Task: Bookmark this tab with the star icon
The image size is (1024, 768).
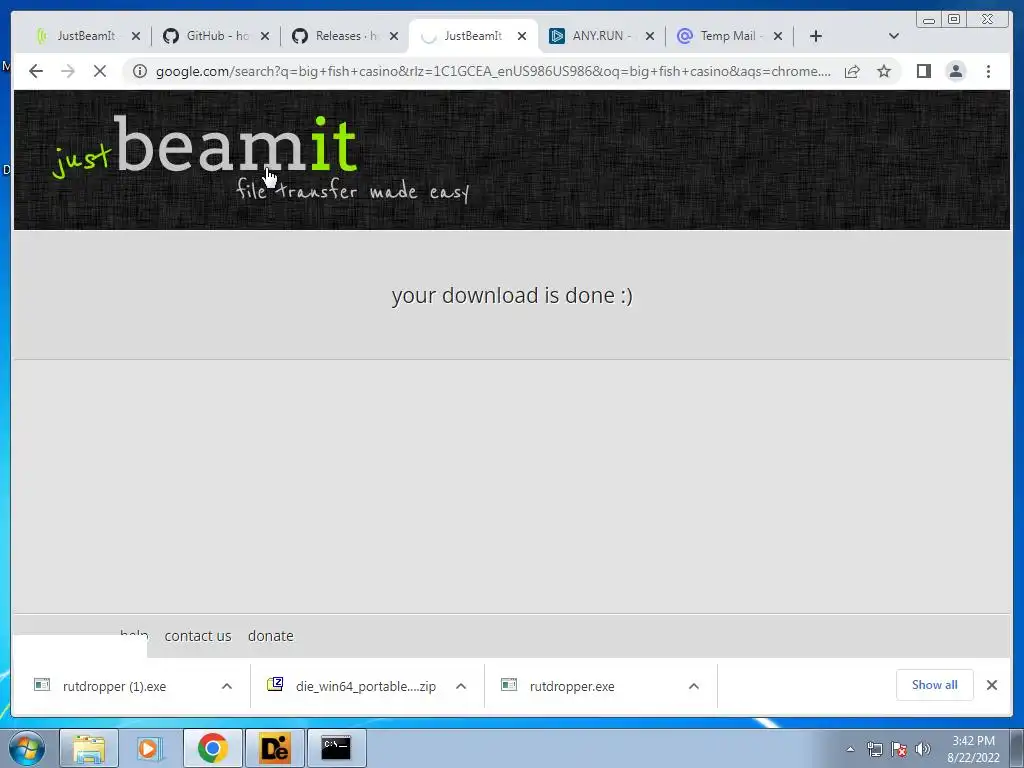Action: tap(884, 71)
